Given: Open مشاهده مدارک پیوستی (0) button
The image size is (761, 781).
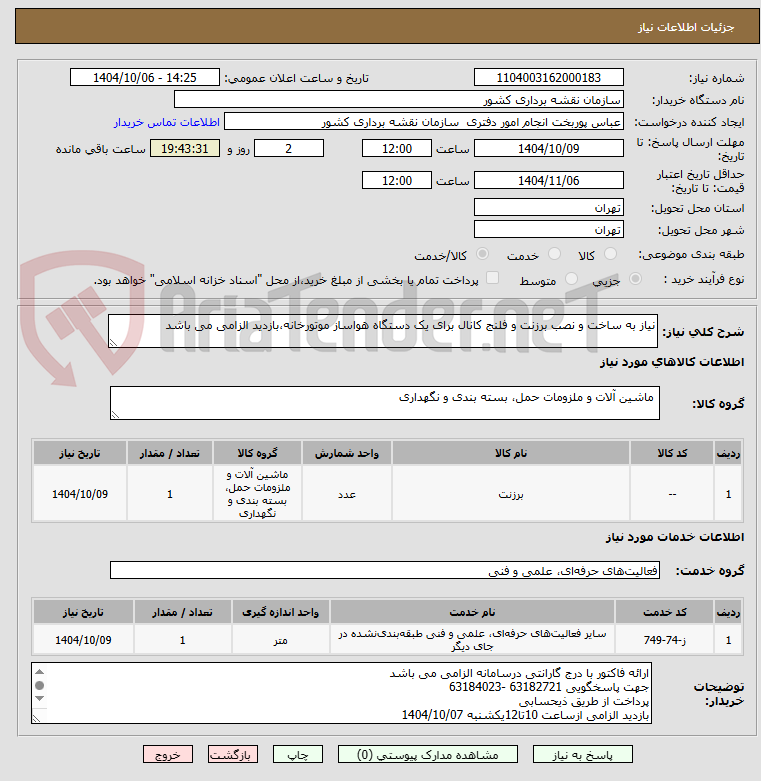Looking at the screenshot, I should (427, 754).
